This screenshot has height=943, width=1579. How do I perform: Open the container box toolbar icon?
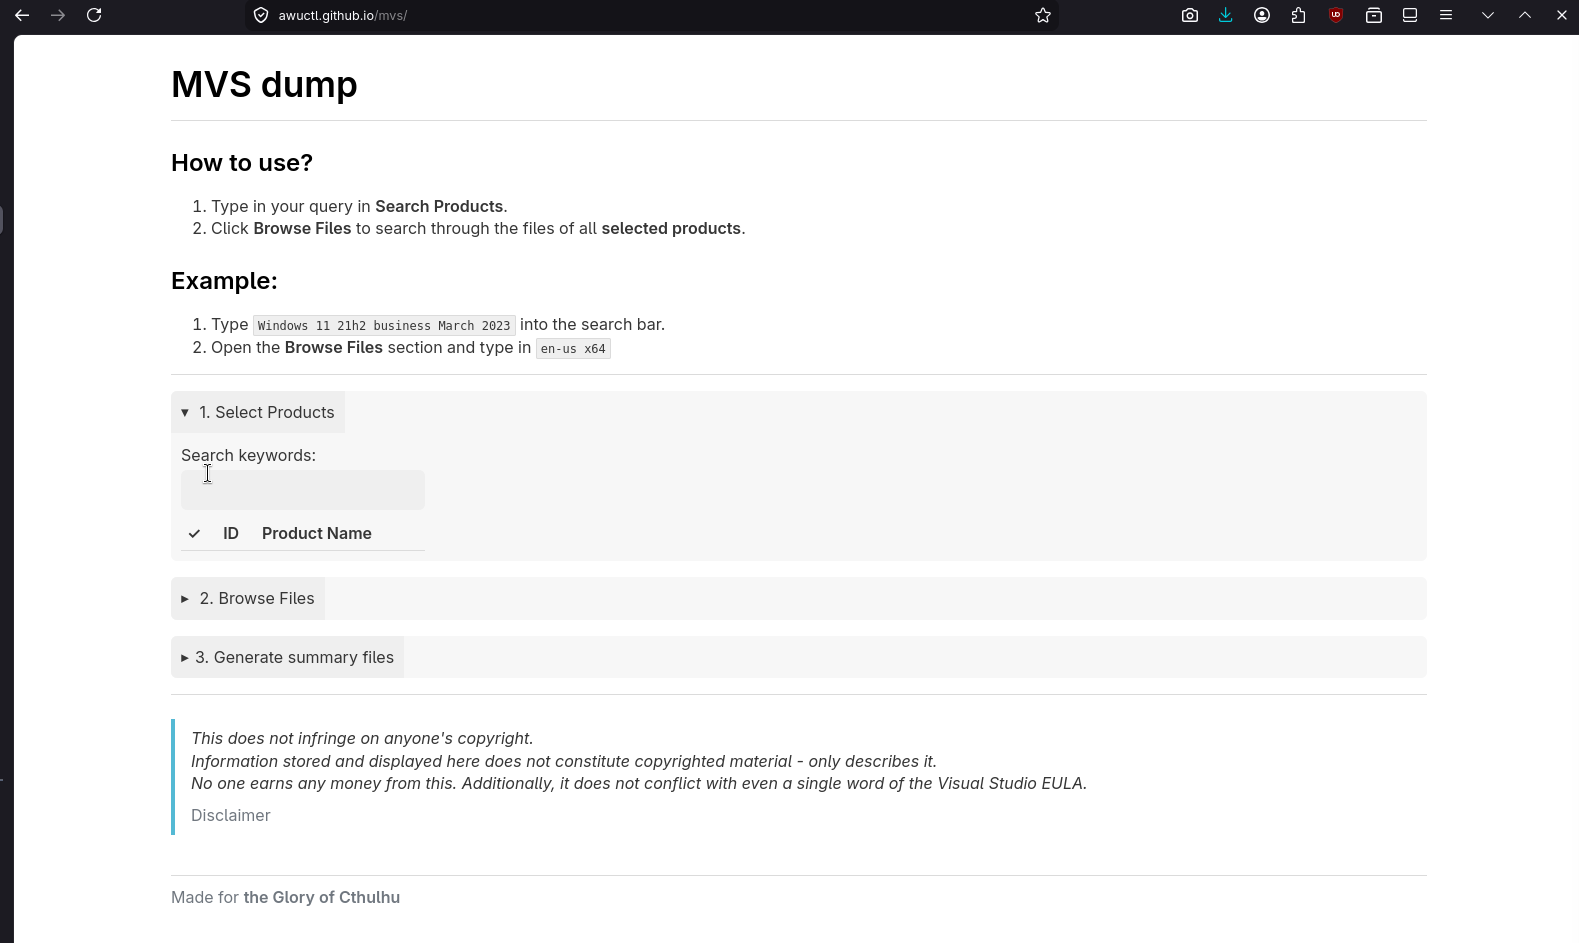tap(1374, 15)
